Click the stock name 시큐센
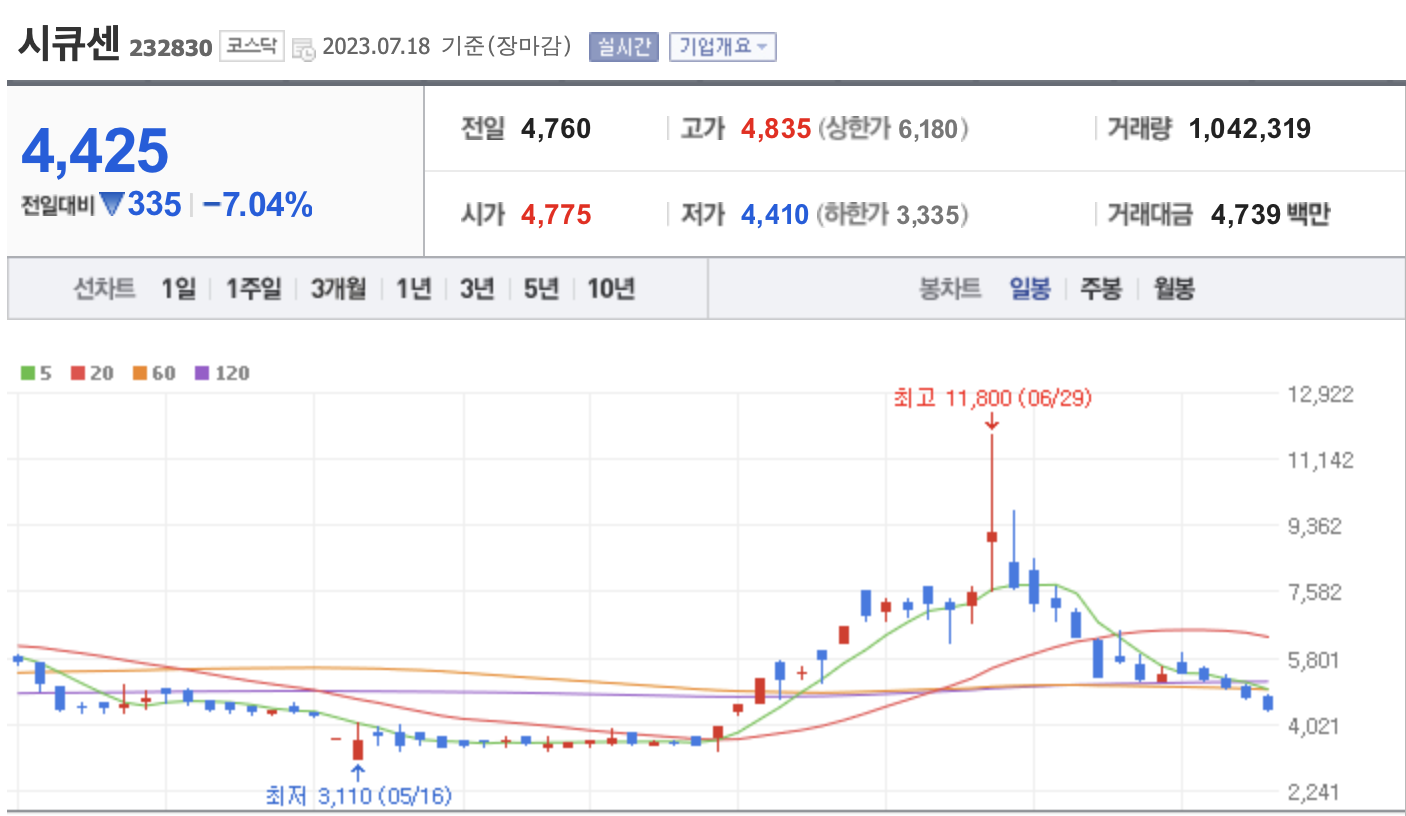Screen dimensions: 1406x816 point(69,42)
